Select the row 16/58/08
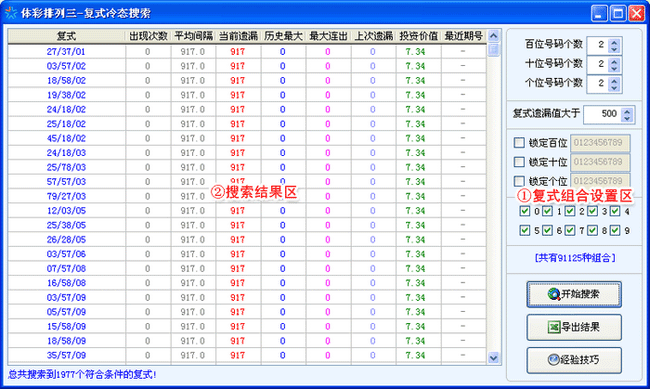 (x=247, y=283)
